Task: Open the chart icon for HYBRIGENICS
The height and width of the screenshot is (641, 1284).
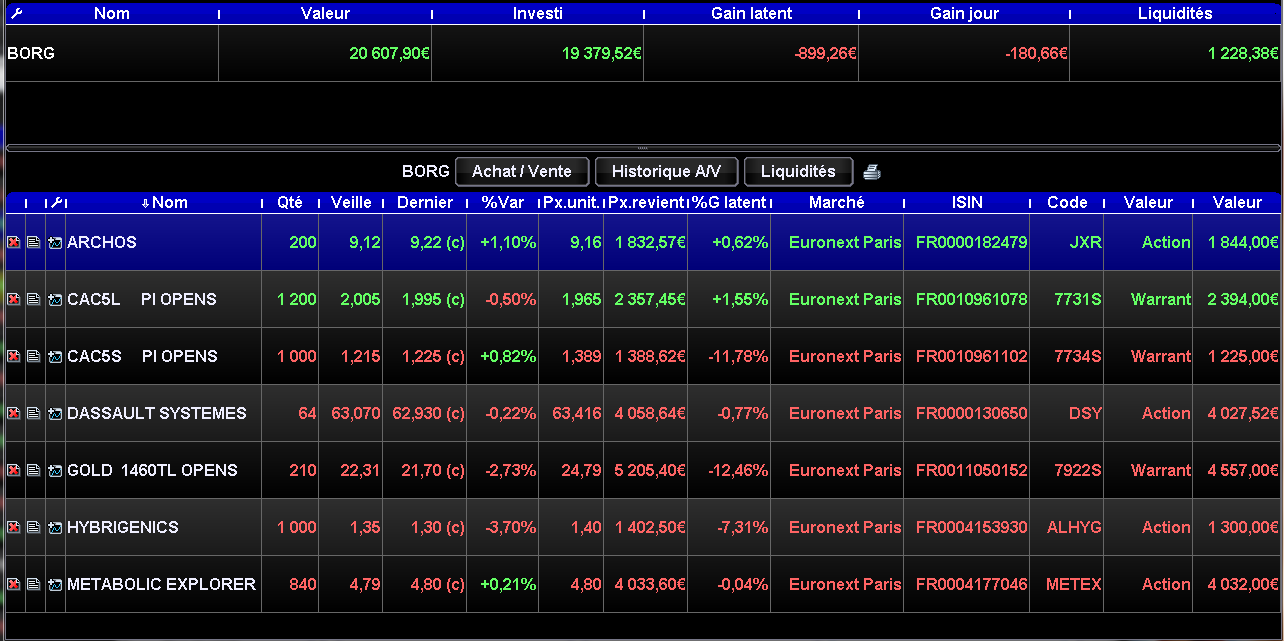Action: [x=55, y=527]
